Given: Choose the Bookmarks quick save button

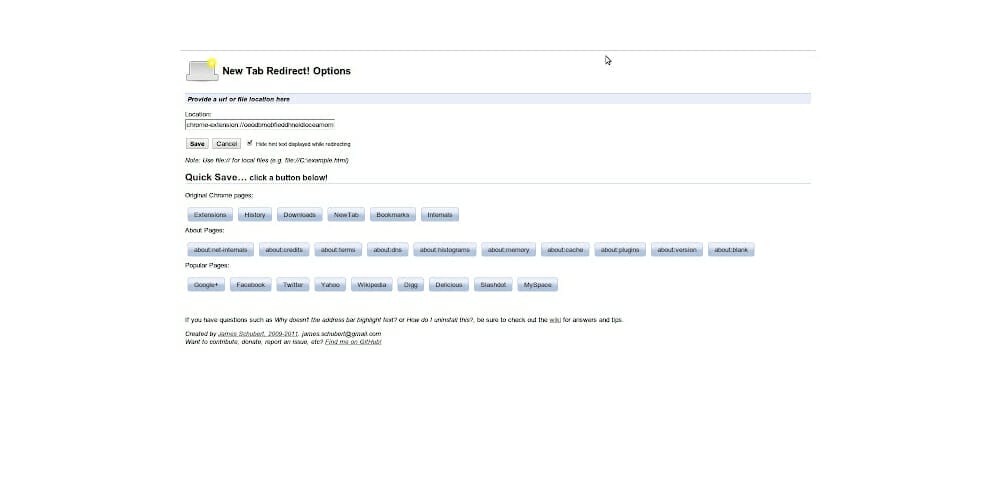Looking at the screenshot, I should pos(393,215).
